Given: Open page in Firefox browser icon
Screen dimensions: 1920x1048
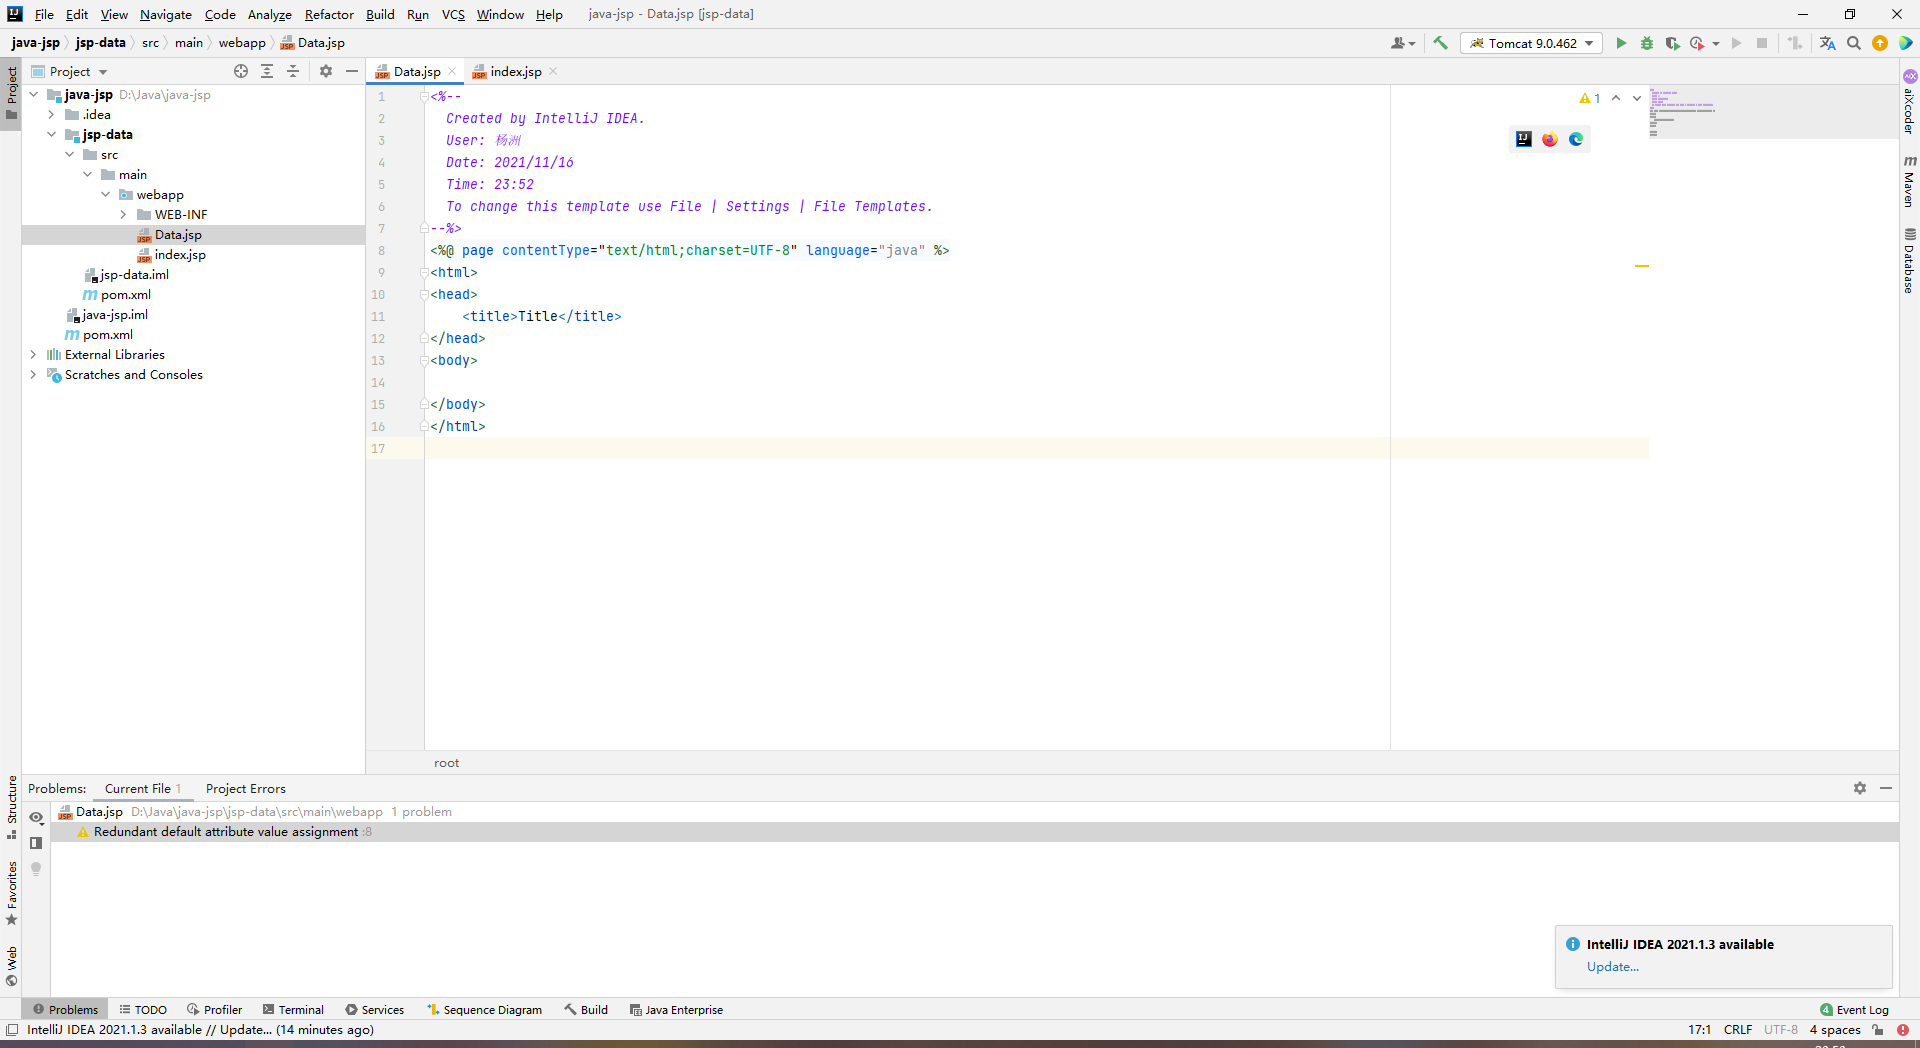Looking at the screenshot, I should [1549, 139].
